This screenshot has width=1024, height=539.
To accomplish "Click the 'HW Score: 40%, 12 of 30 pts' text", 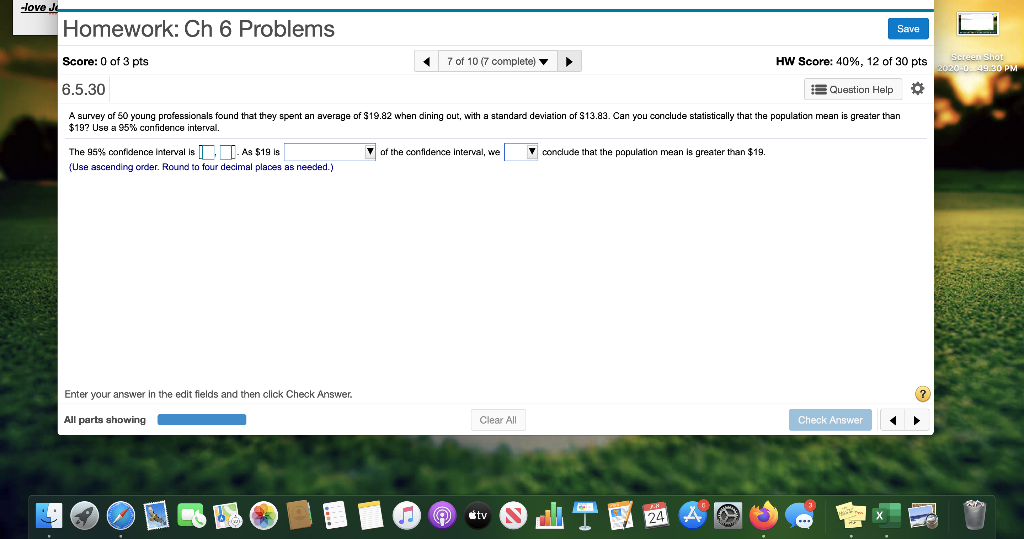I will [x=852, y=61].
